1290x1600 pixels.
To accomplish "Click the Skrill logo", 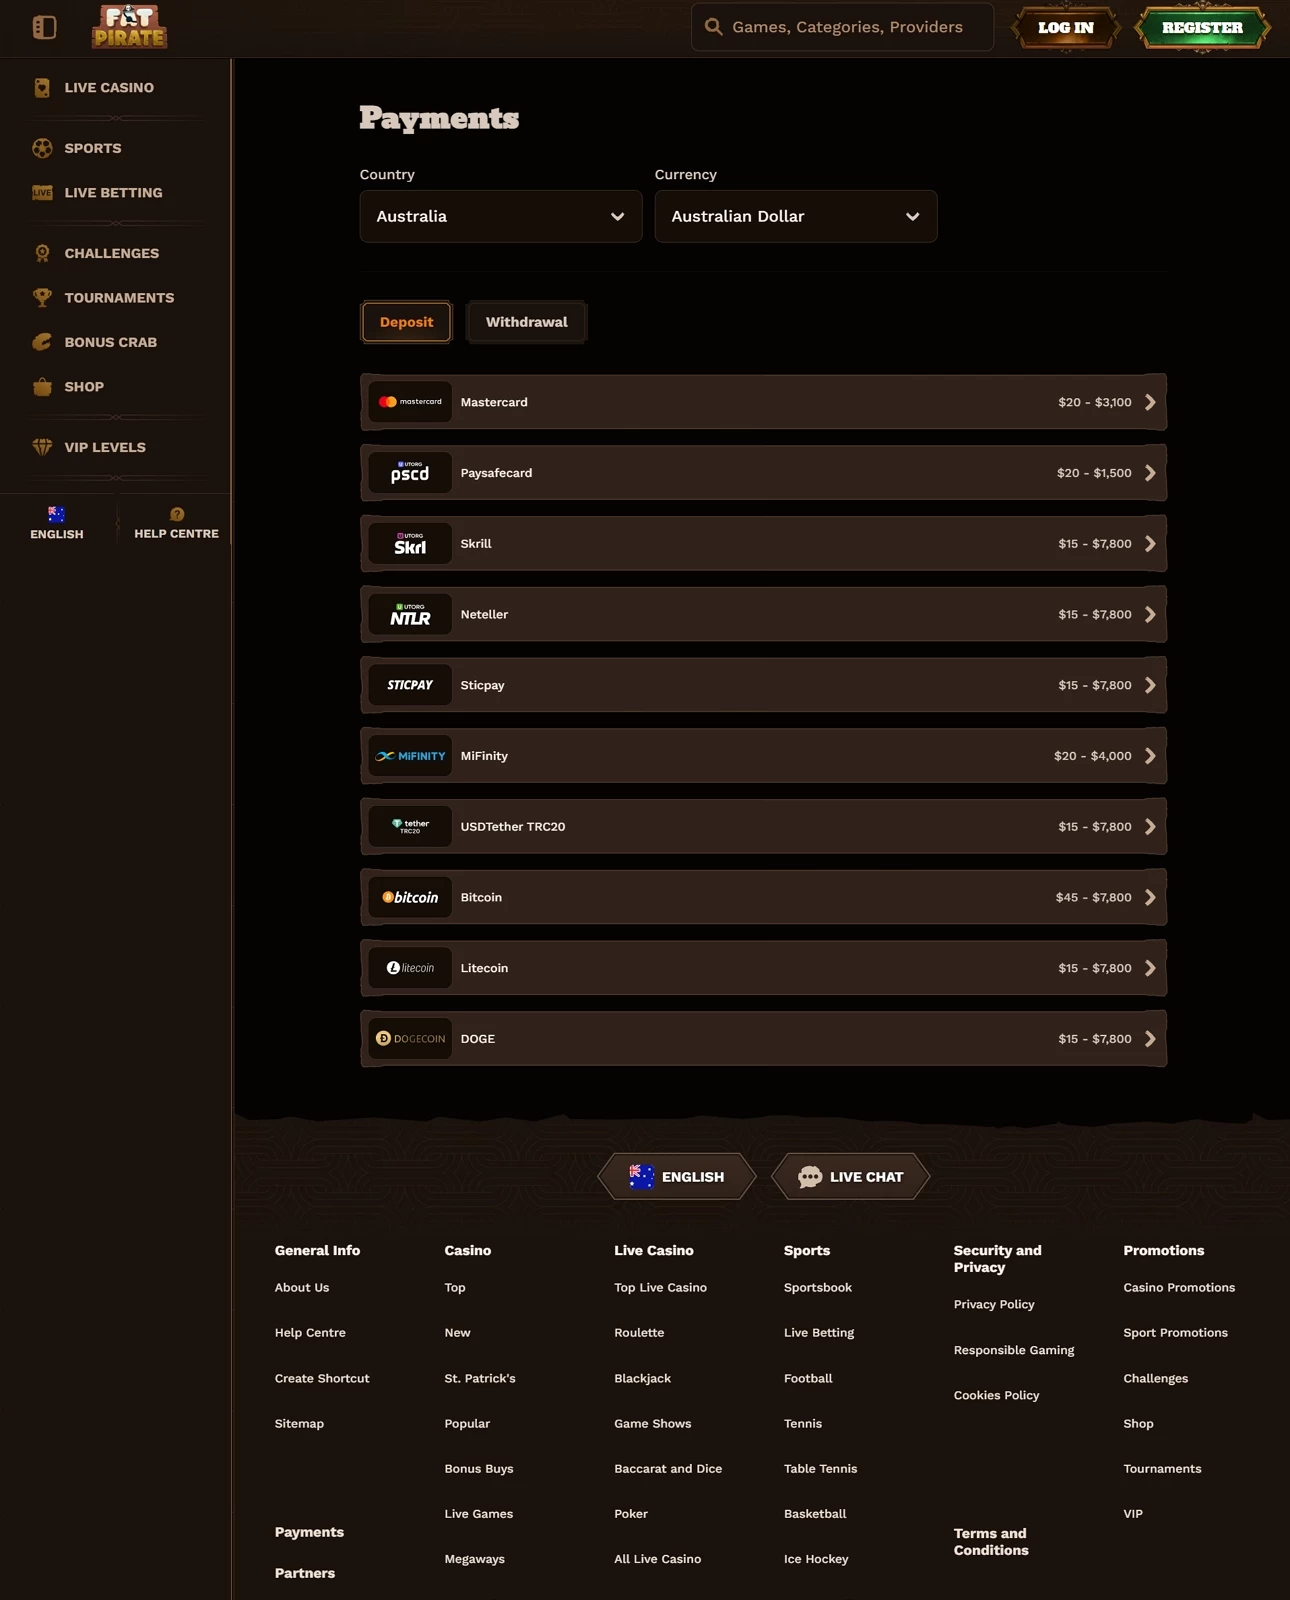I will tap(410, 544).
